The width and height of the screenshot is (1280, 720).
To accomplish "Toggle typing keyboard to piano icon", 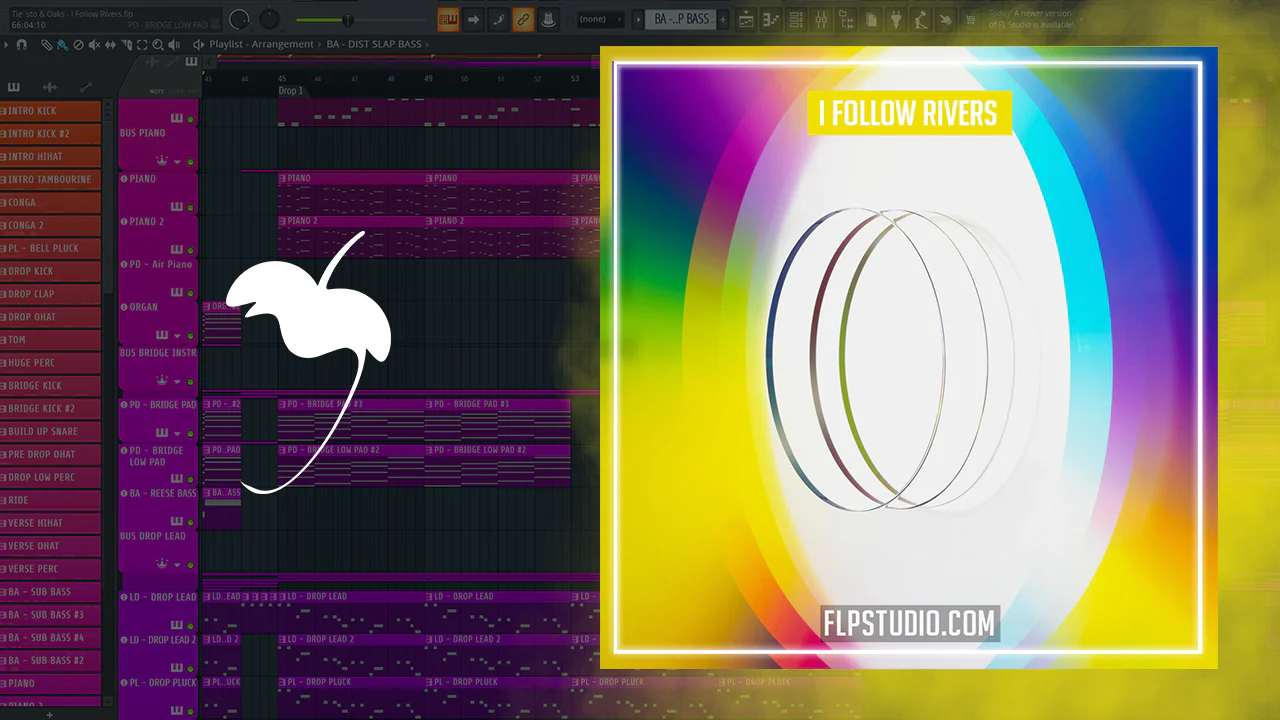I will click(449, 19).
